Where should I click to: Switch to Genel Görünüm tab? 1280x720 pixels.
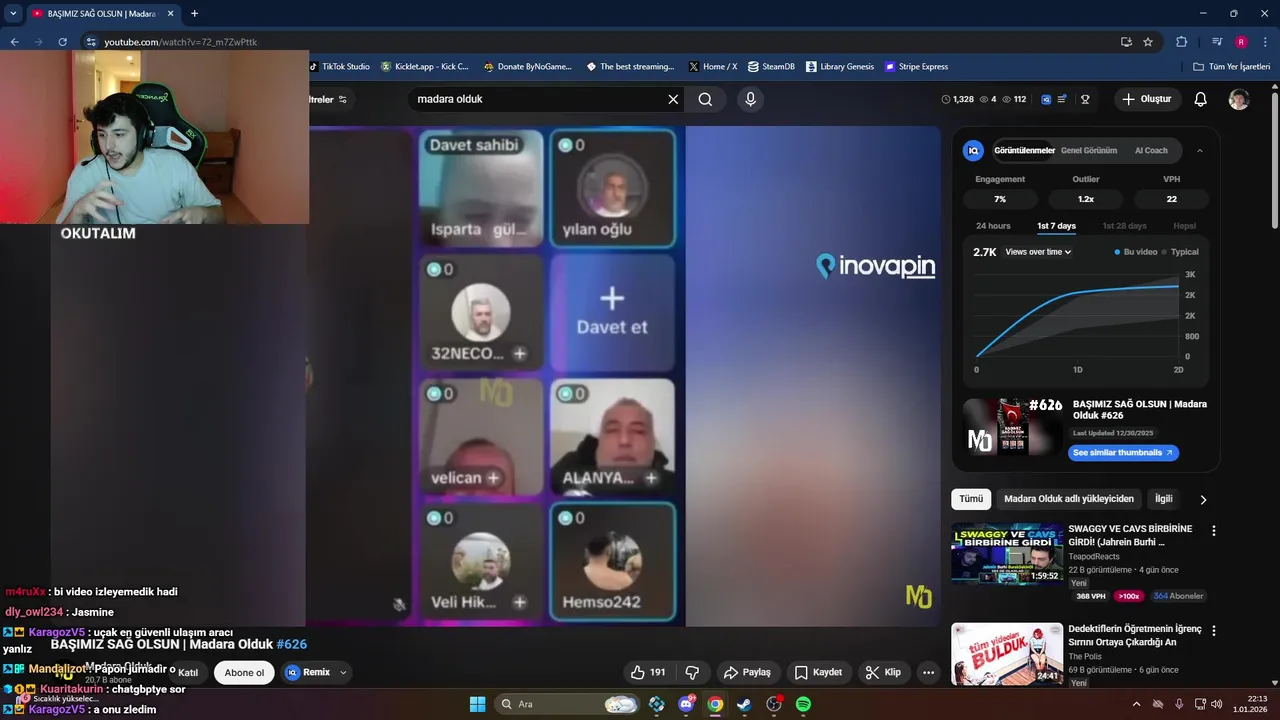pos(1089,150)
